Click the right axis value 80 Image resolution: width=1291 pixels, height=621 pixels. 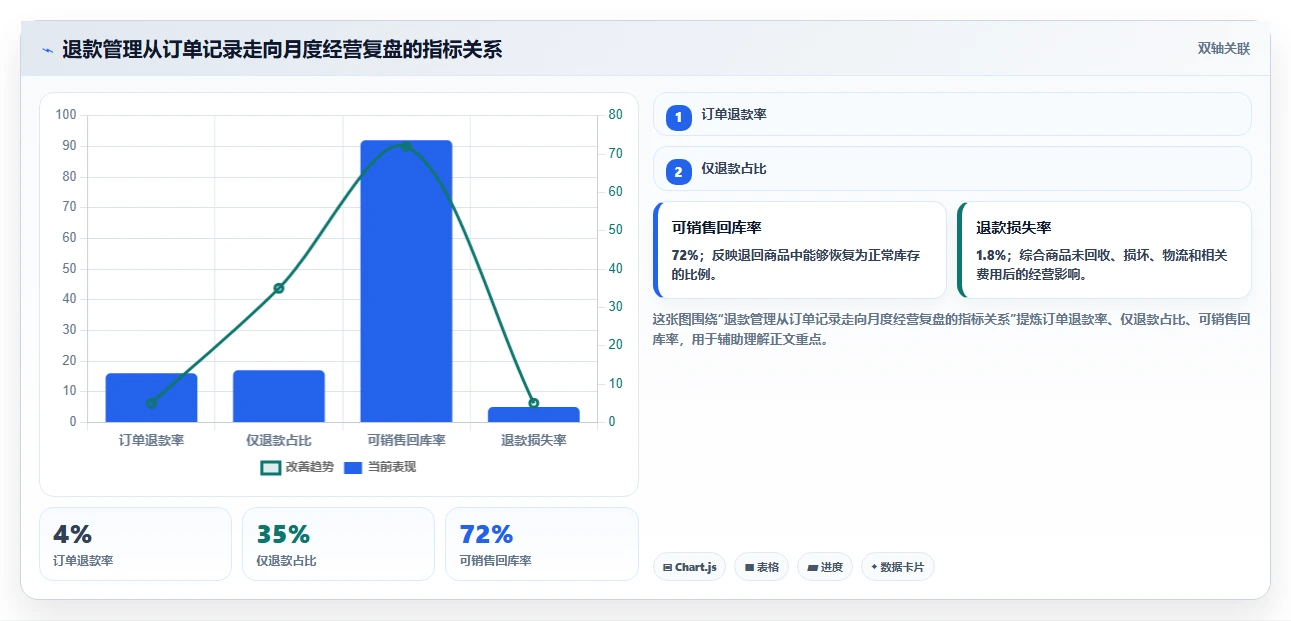click(x=615, y=115)
